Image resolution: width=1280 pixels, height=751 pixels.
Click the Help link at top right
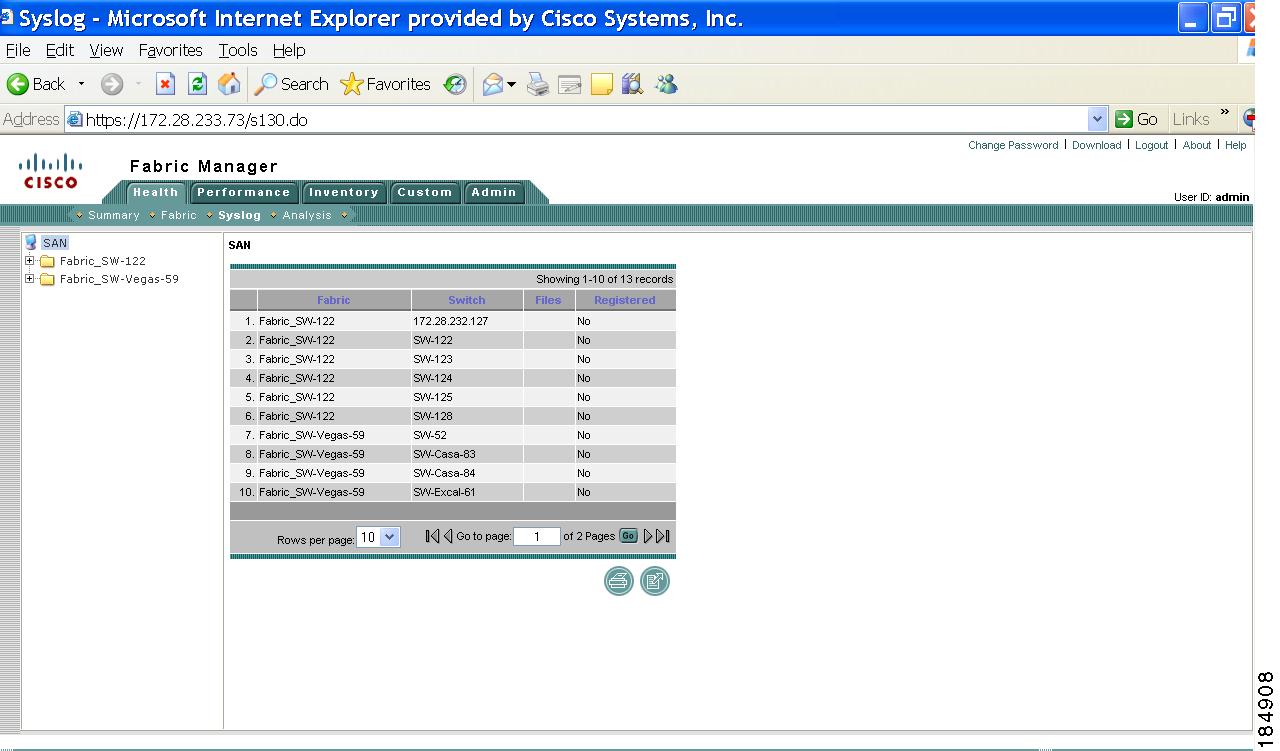pos(1236,146)
